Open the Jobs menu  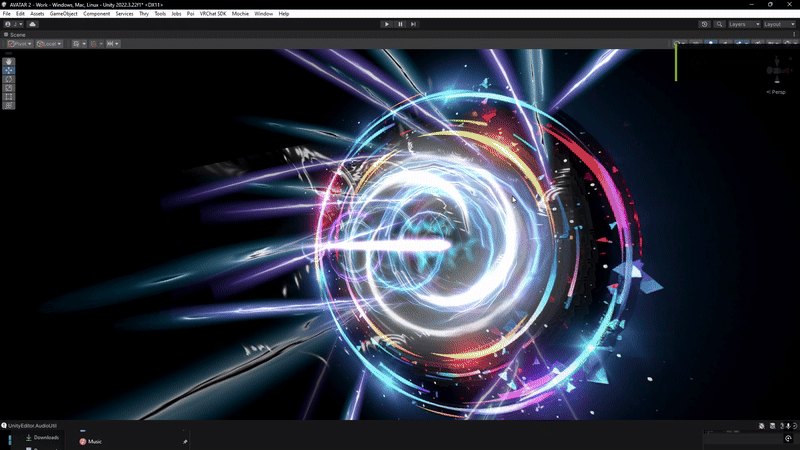pyautogui.click(x=176, y=14)
